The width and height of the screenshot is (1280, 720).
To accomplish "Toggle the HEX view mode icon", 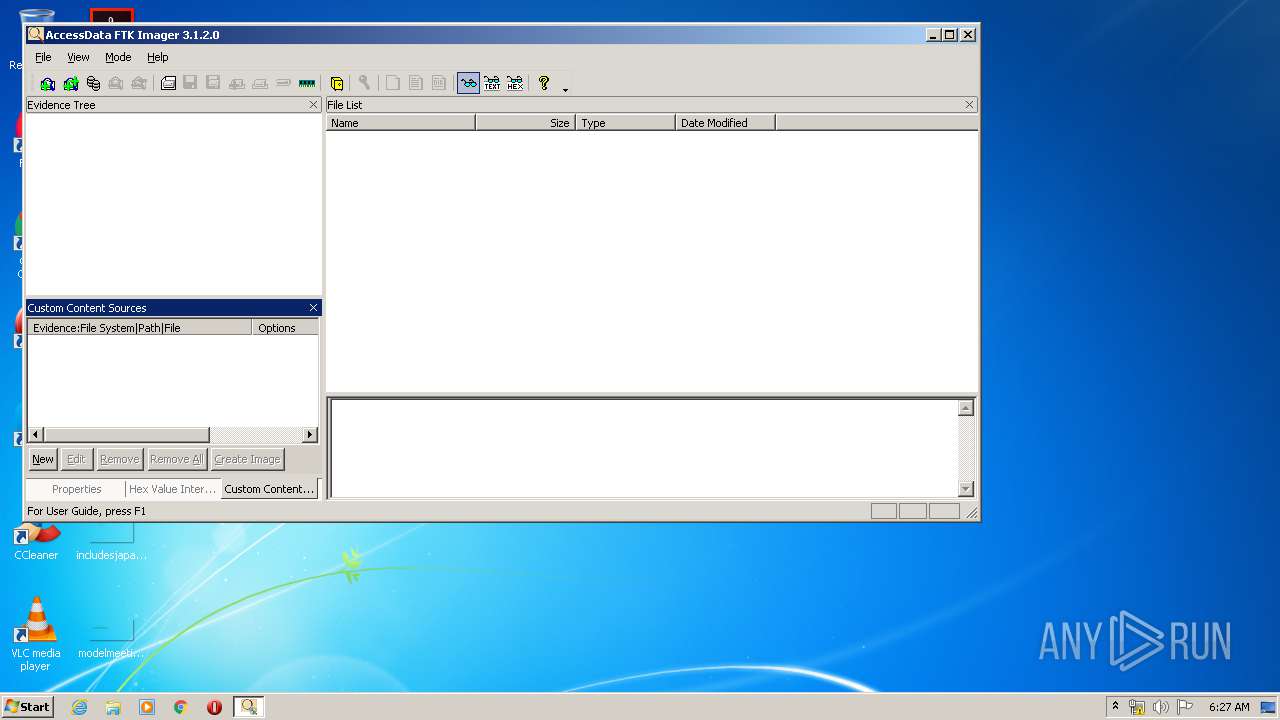I will coord(515,83).
